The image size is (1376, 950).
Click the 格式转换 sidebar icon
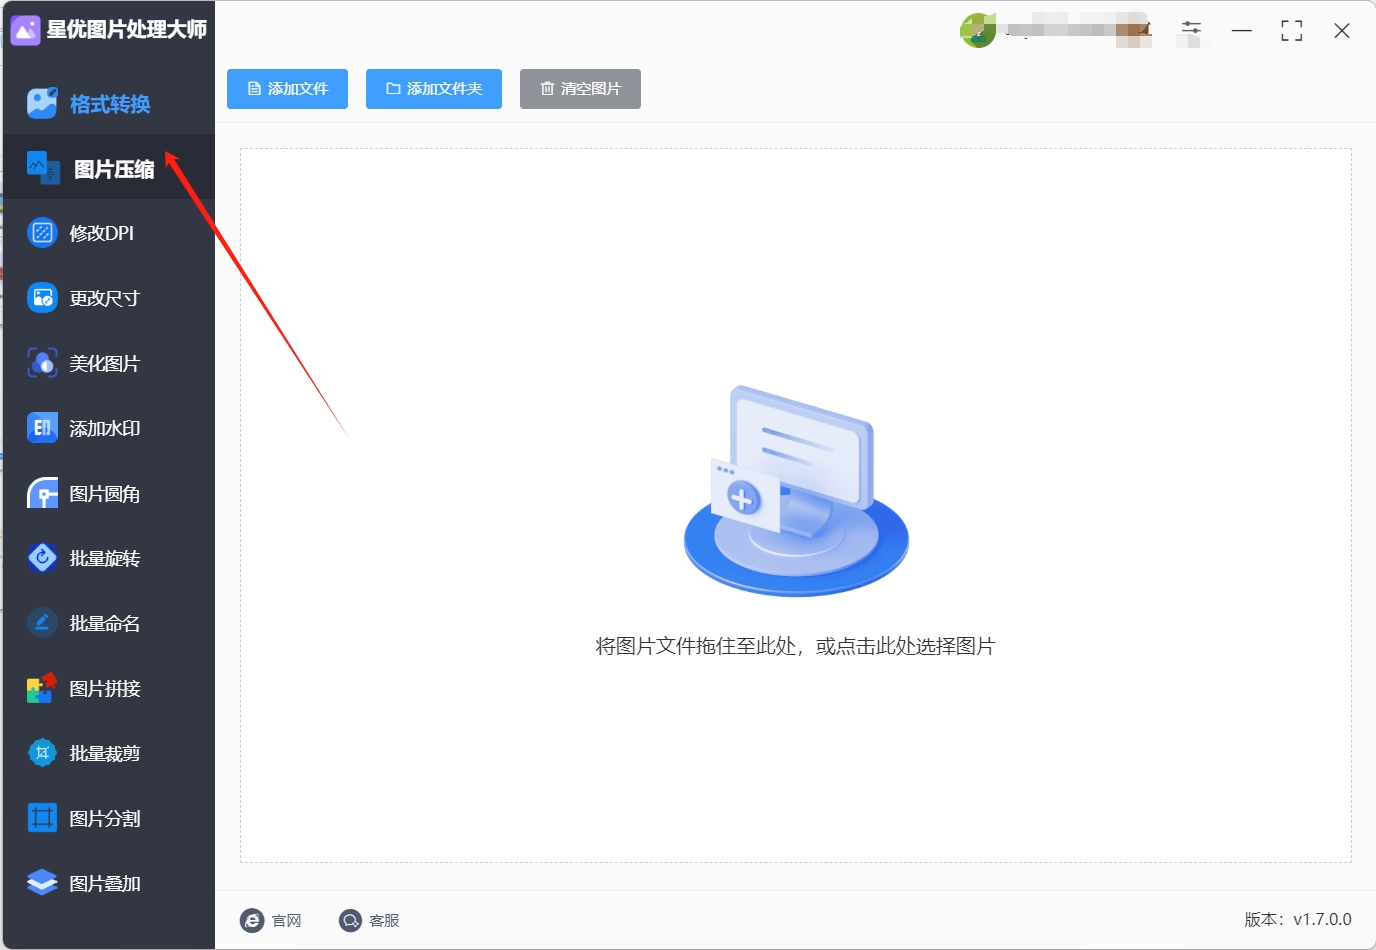pyautogui.click(x=42, y=103)
